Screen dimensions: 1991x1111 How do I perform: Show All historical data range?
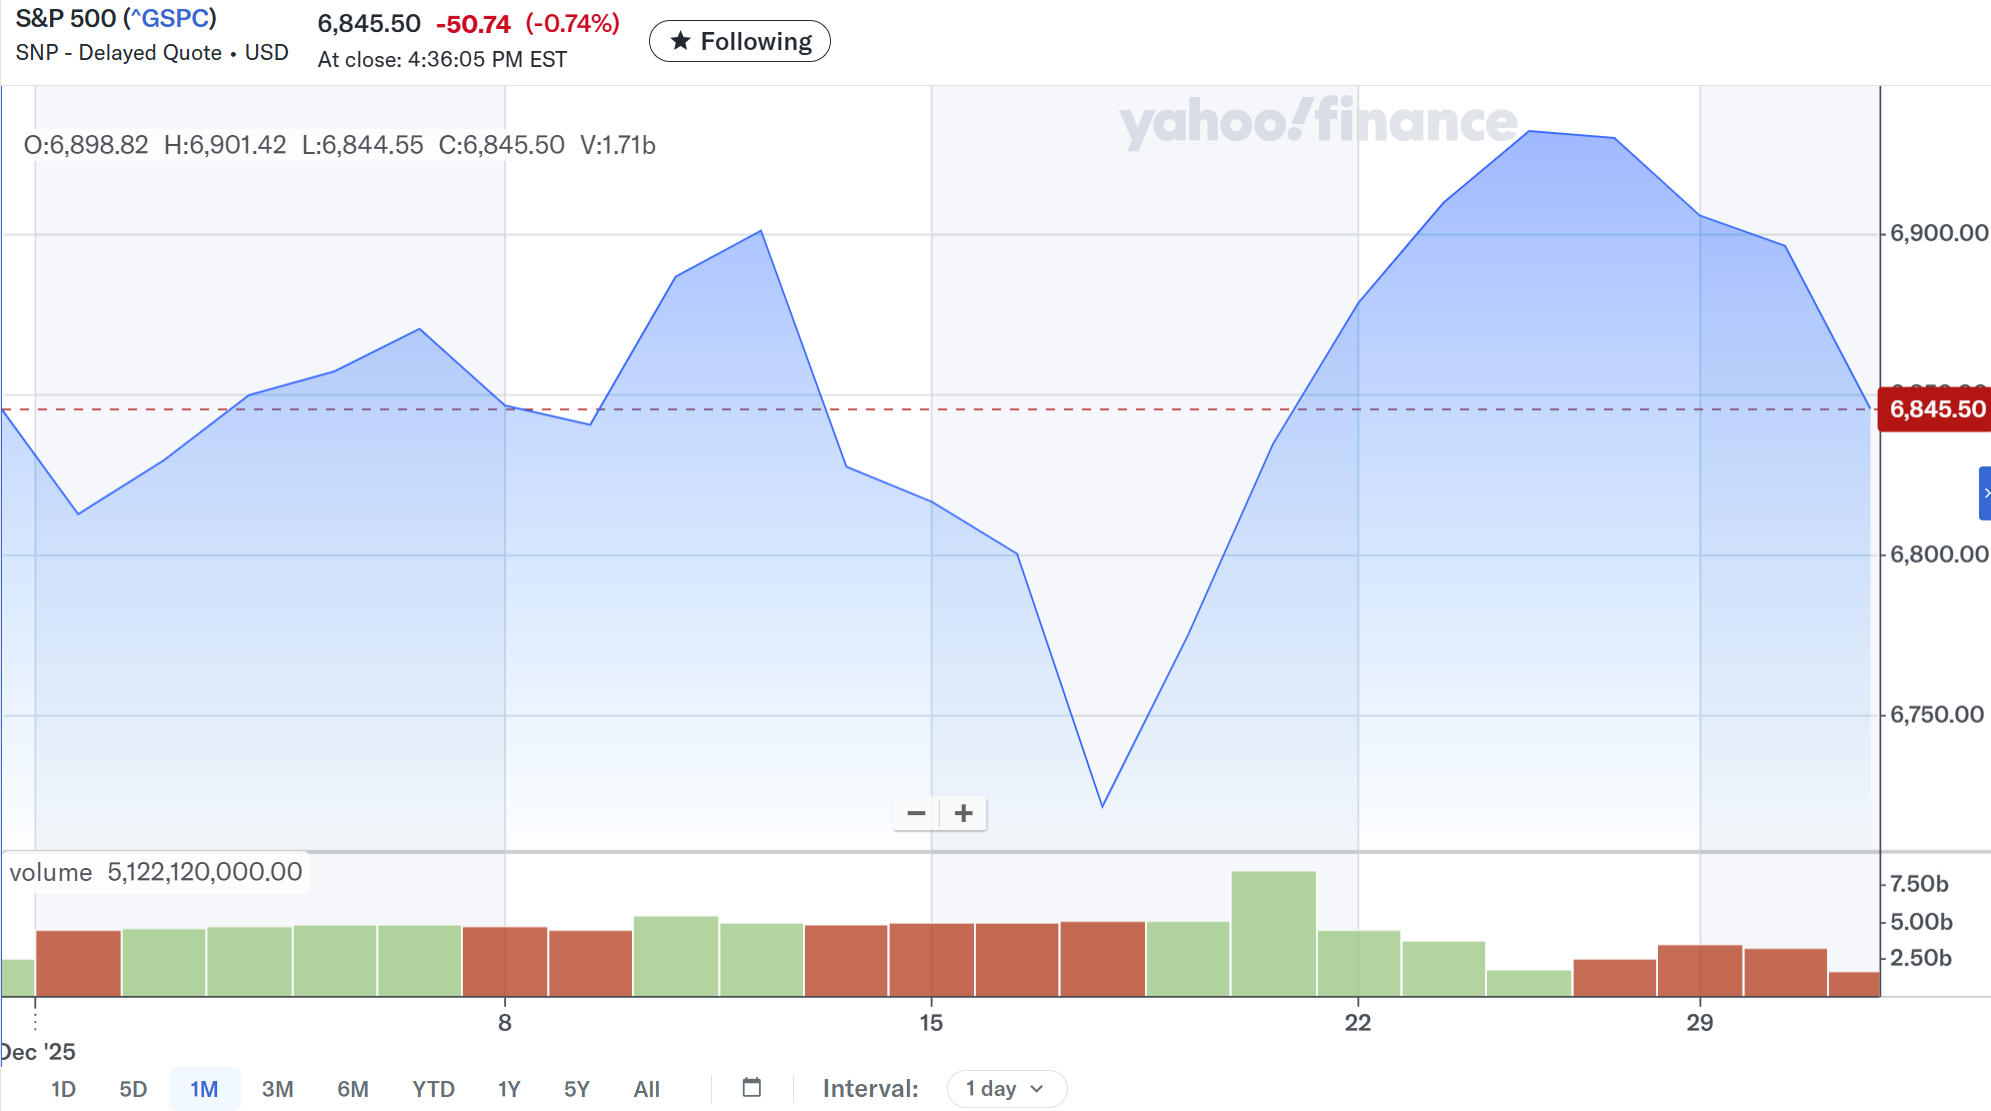click(646, 1089)
